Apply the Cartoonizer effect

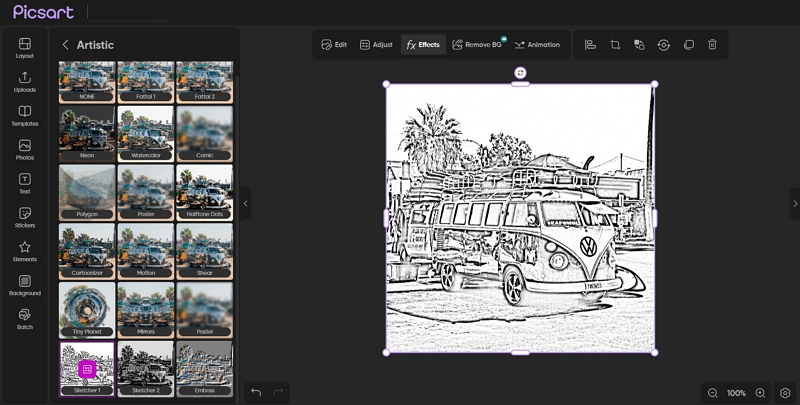coord(87,251)
